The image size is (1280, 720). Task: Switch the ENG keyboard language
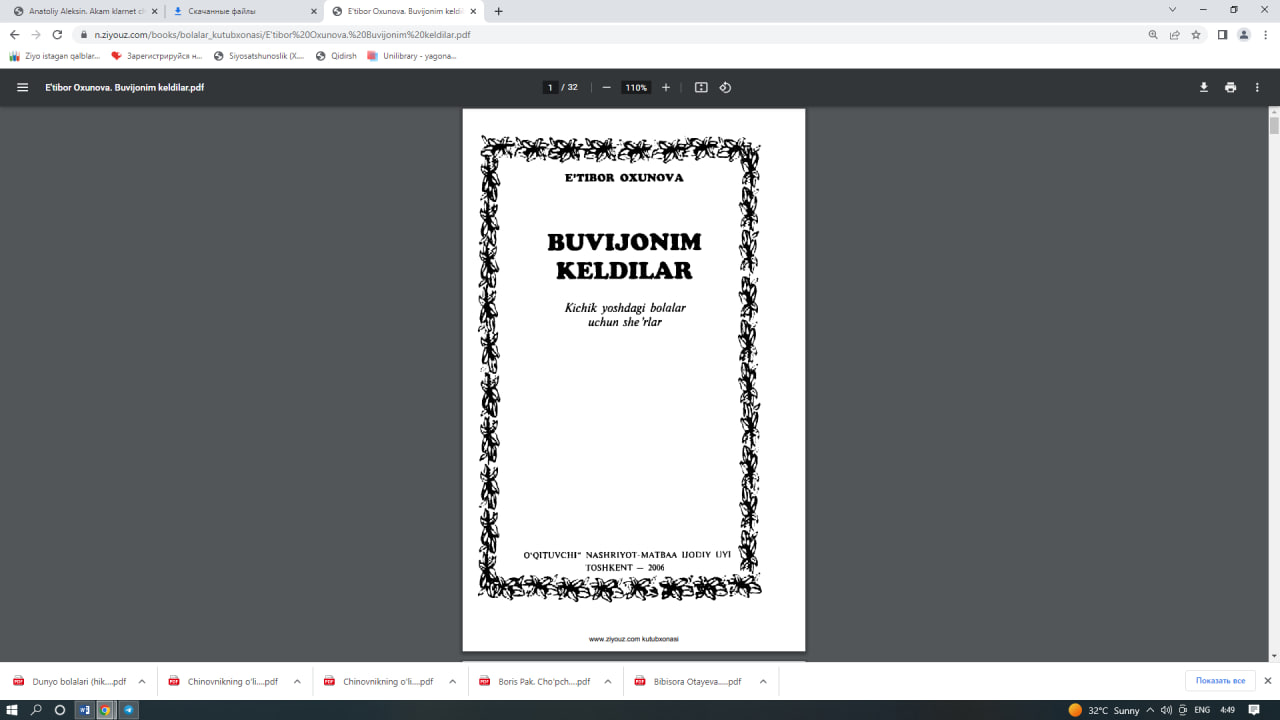(1203, 711)
